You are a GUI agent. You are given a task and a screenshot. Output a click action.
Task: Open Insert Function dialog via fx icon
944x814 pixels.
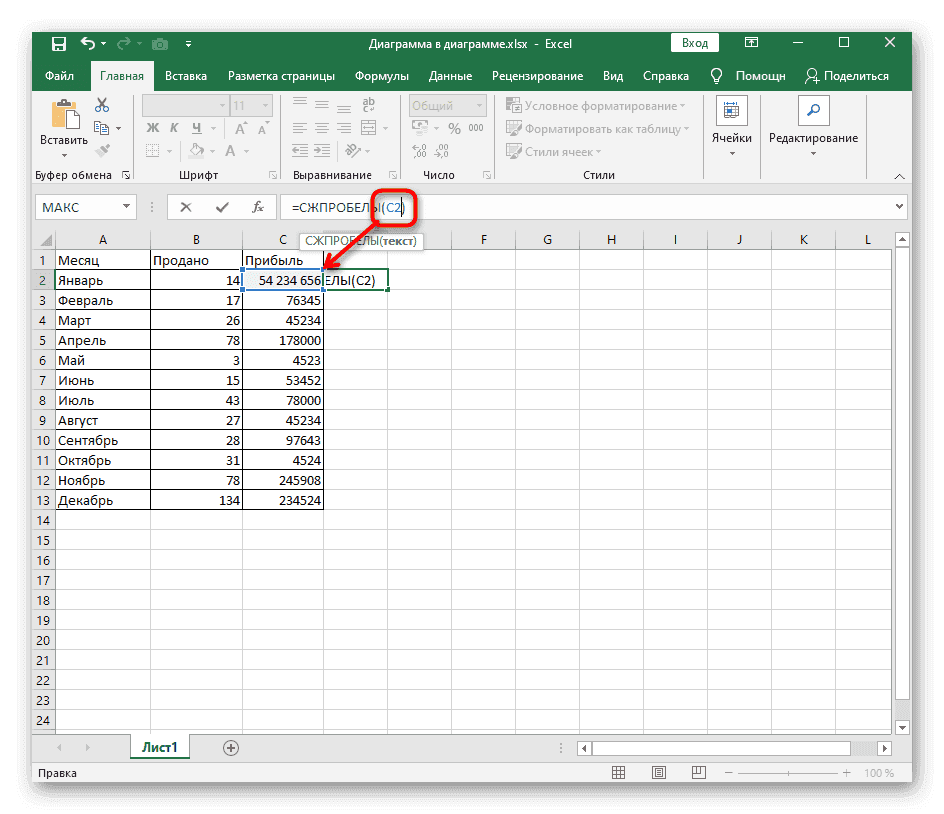coord(257,207)
